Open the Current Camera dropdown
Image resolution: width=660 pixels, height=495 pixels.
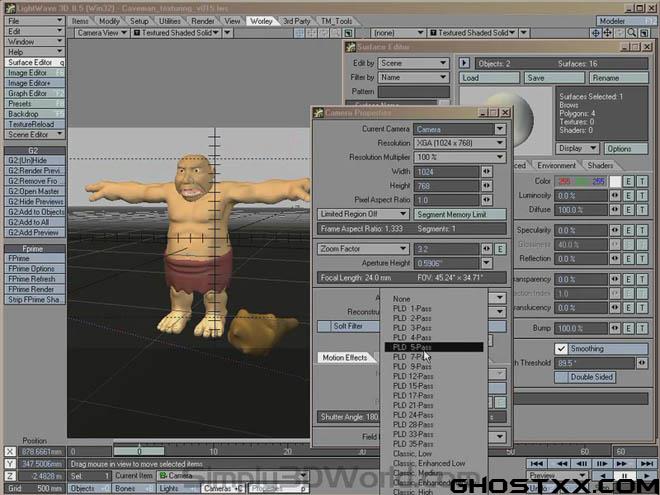pyautogui.click(x=500, y=129)
